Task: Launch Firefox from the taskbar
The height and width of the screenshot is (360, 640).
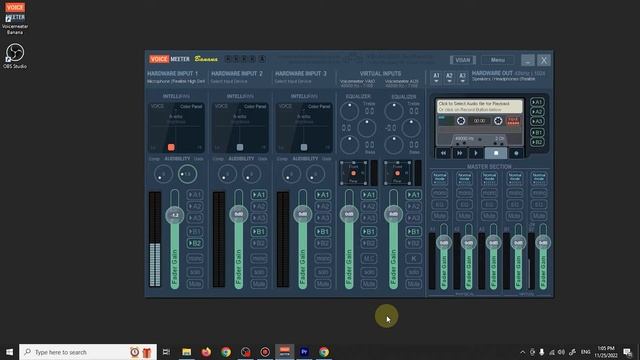Action: [206, 352]
